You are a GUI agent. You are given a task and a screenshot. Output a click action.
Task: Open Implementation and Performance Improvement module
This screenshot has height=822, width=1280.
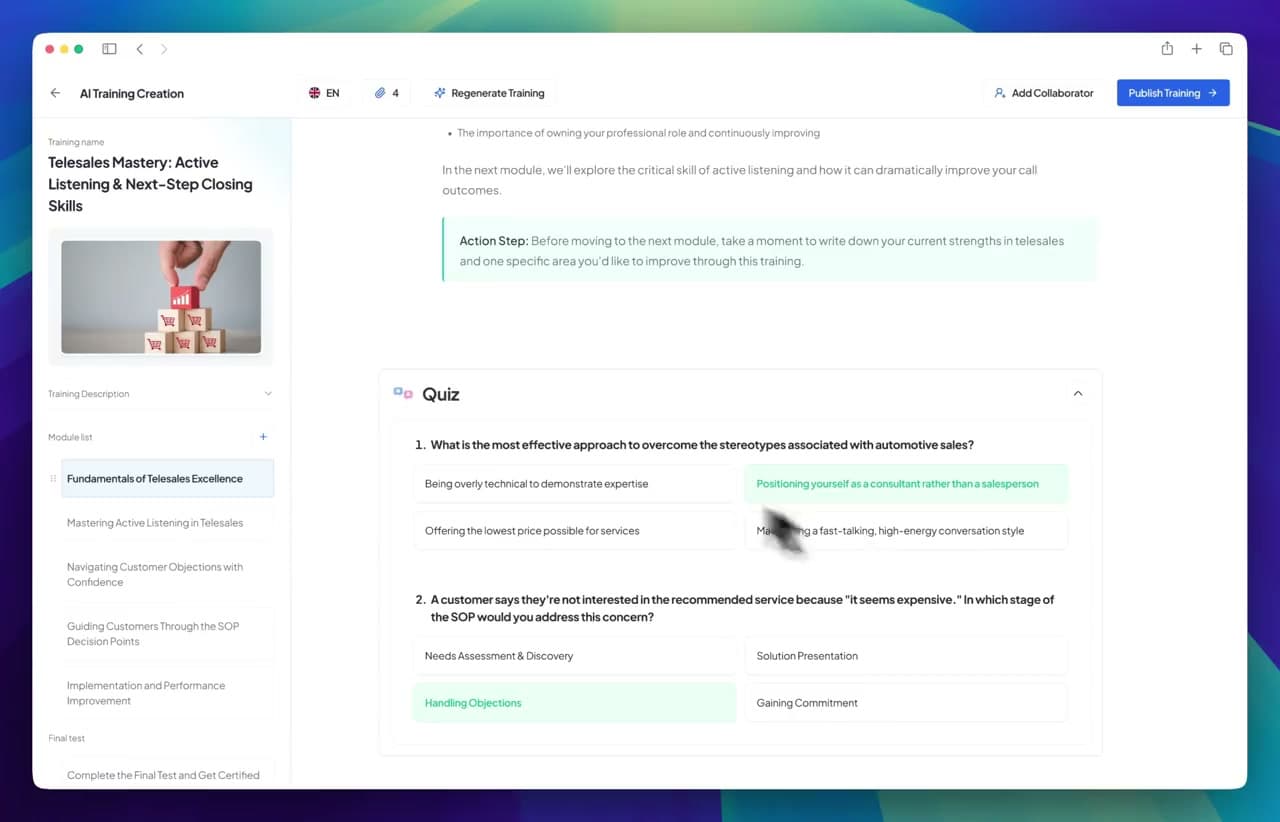[167, 693]
